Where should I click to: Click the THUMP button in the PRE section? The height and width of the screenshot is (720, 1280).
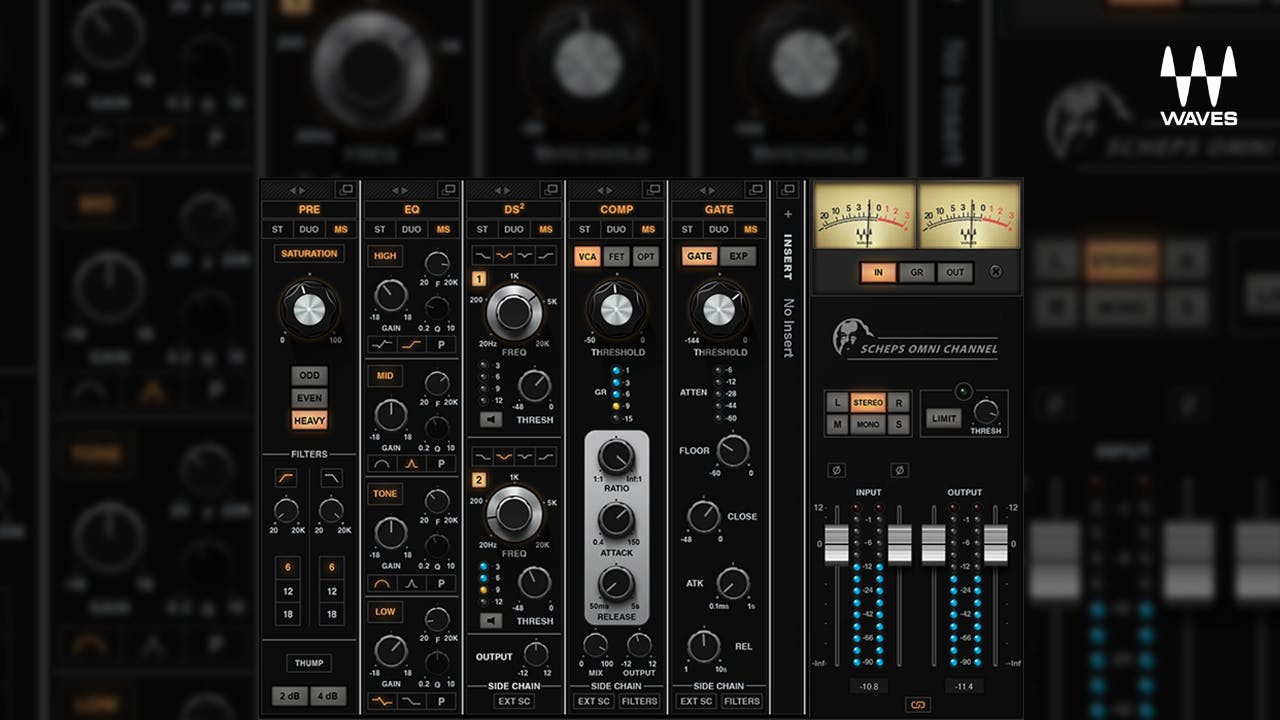[x=309, y=662]
